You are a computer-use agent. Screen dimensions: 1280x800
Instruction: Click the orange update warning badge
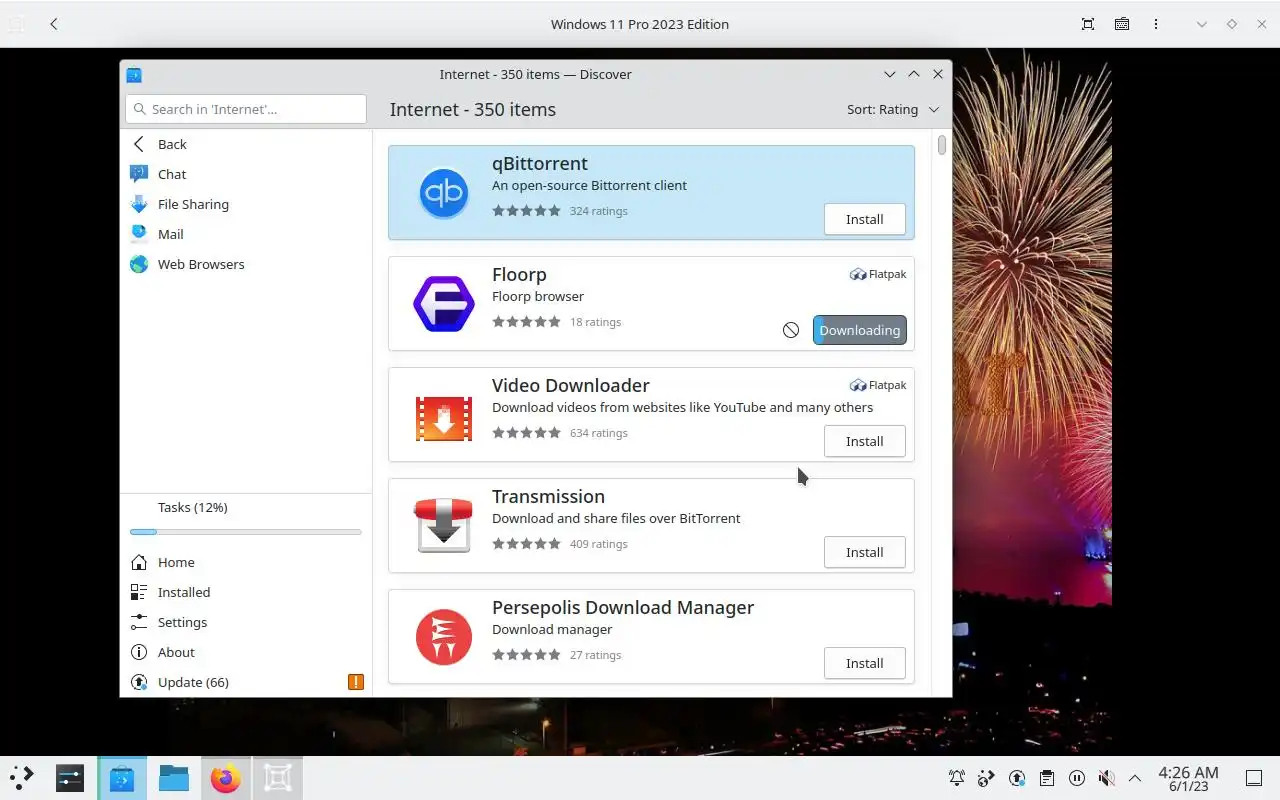355,682
